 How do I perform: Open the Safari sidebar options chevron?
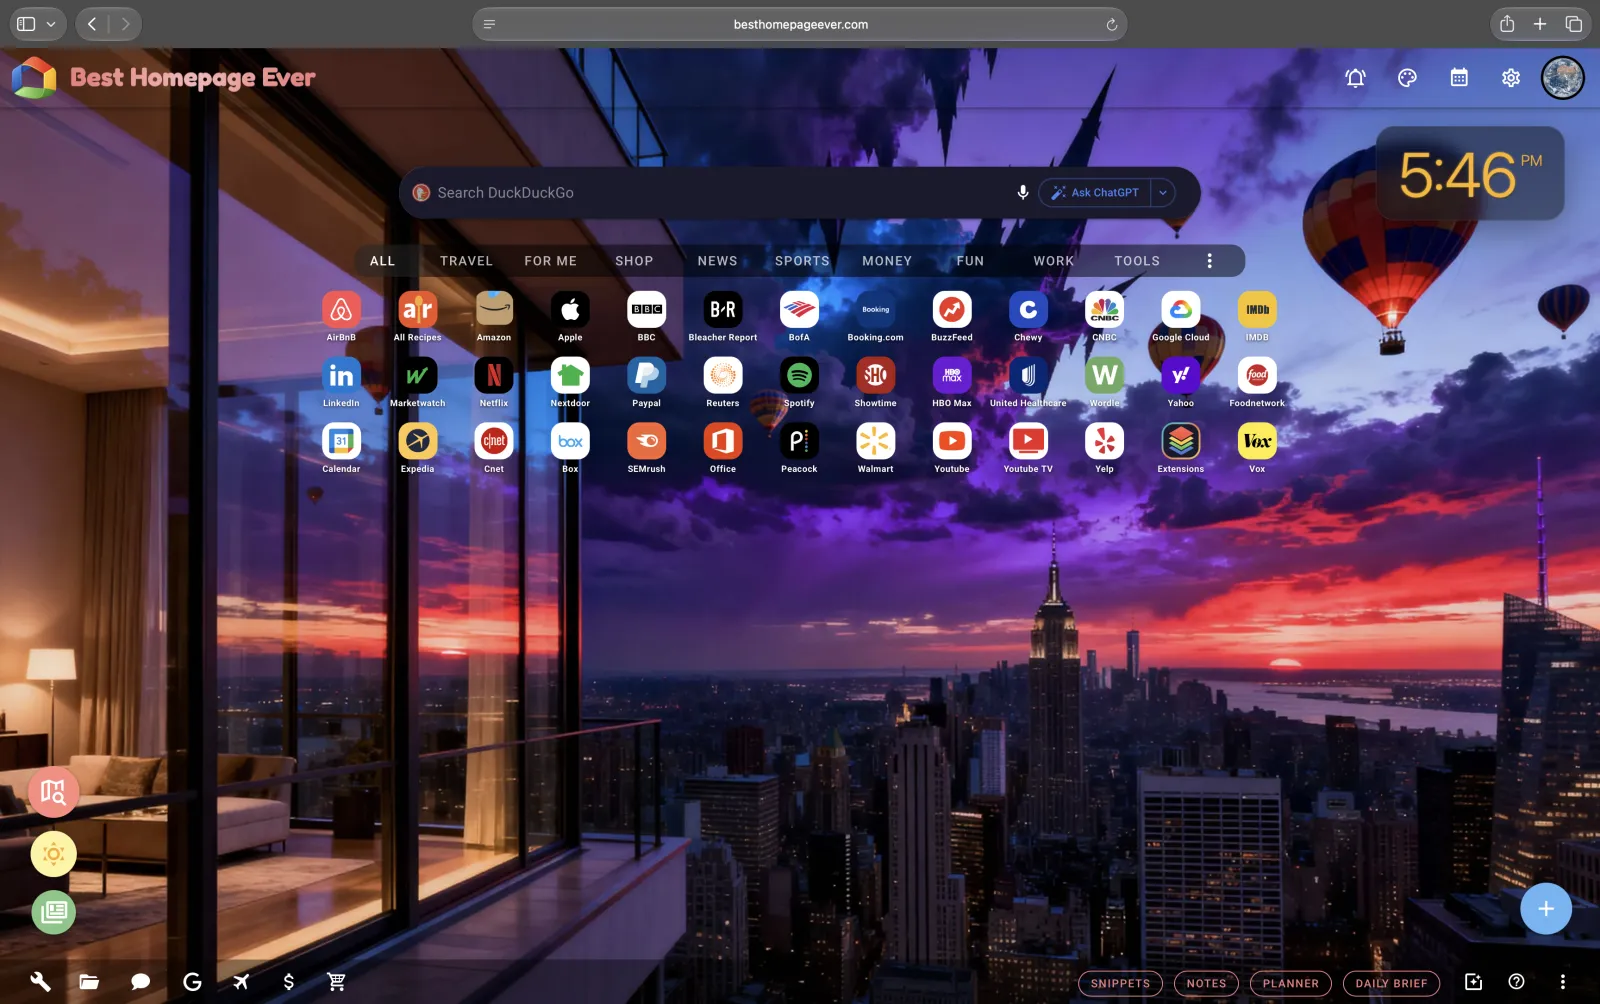pos(51,24)
